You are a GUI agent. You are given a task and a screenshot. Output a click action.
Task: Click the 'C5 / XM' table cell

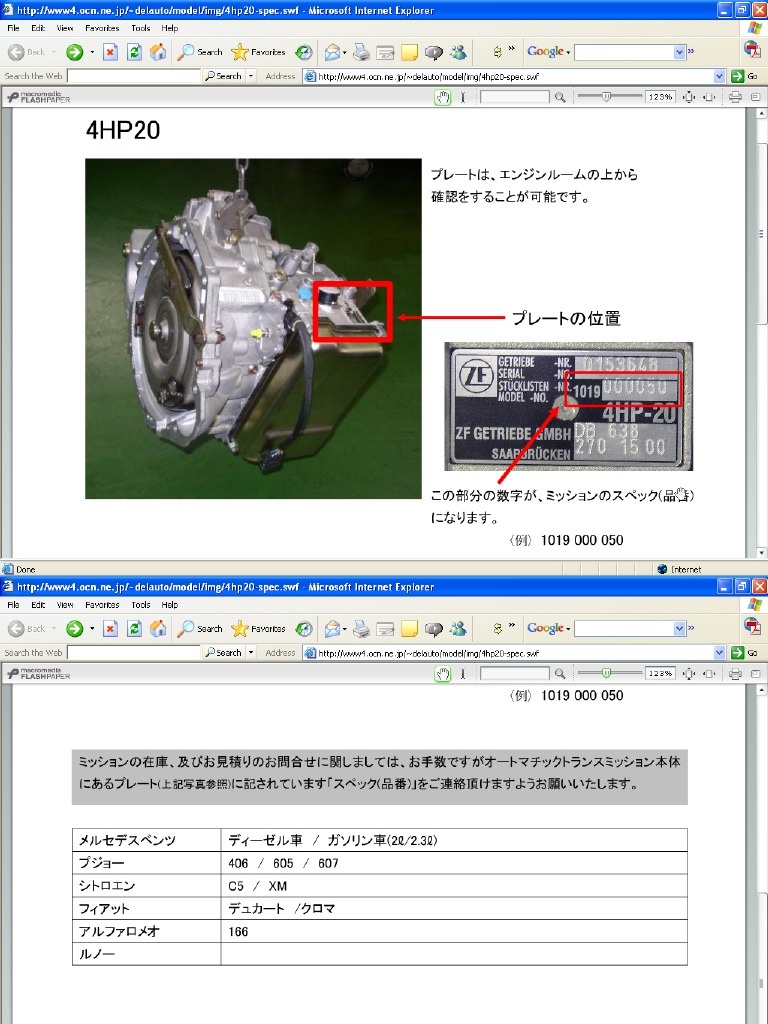[x=454, y=886]
